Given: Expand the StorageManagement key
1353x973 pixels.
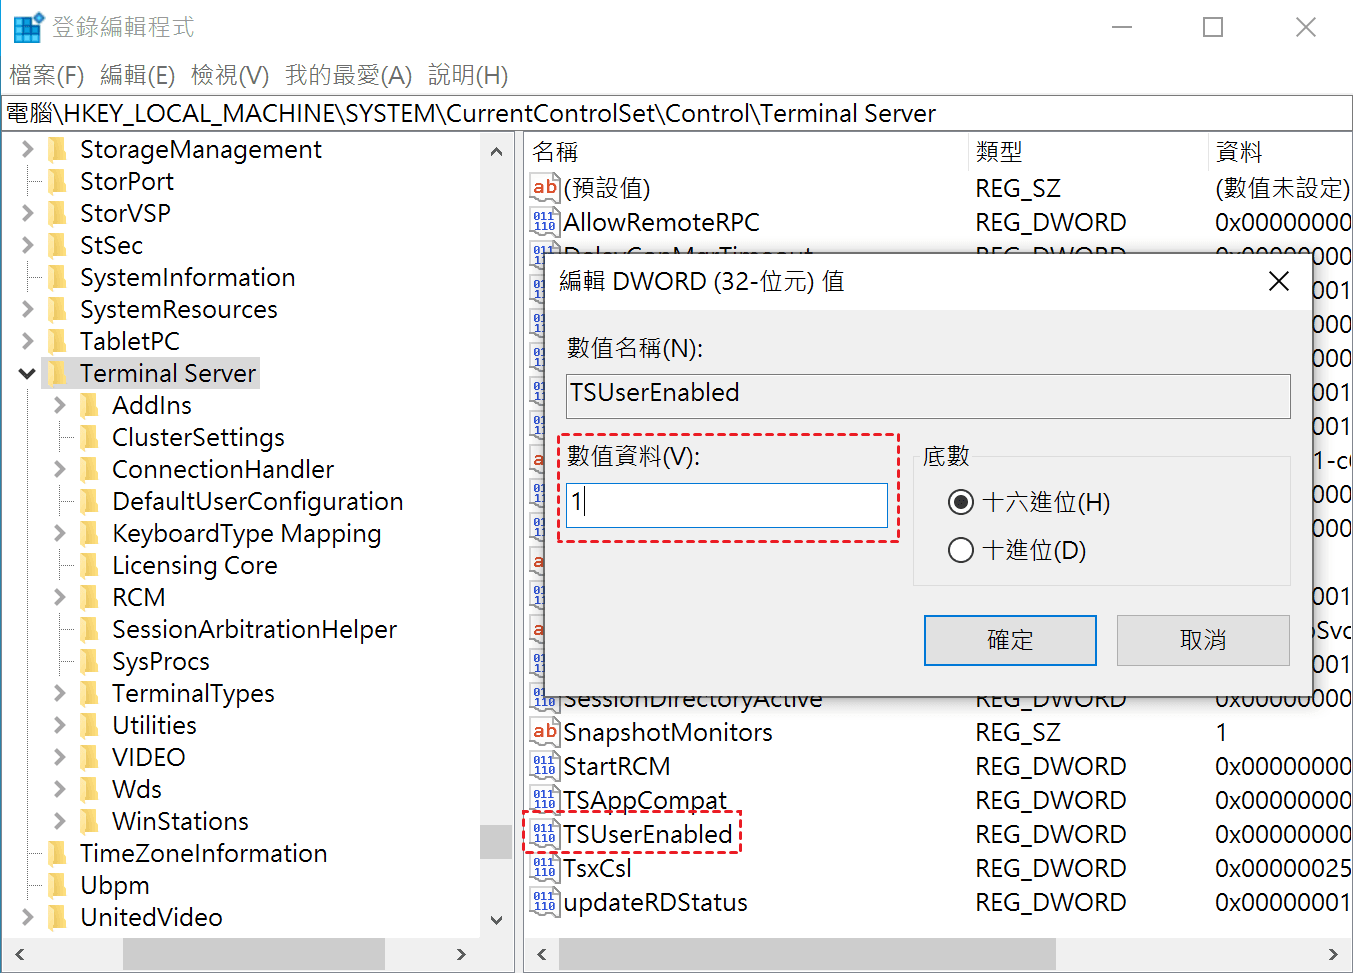Looking at the screenshot, I should pyautogui.click(x=27, y=150).
